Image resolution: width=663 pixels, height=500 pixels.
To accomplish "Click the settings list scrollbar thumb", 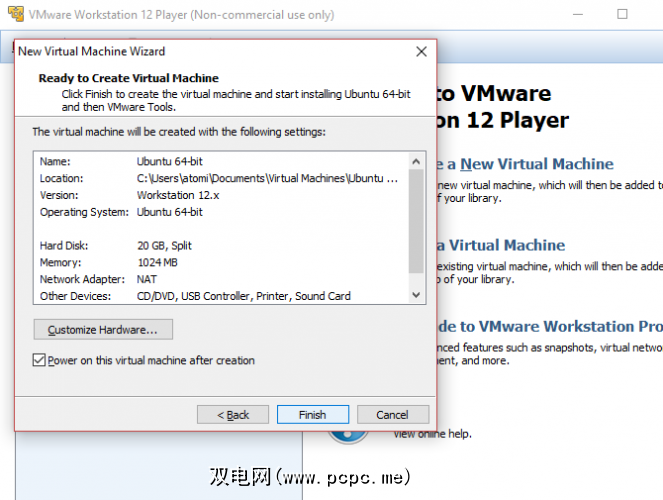I will click(x=416, y=221).
